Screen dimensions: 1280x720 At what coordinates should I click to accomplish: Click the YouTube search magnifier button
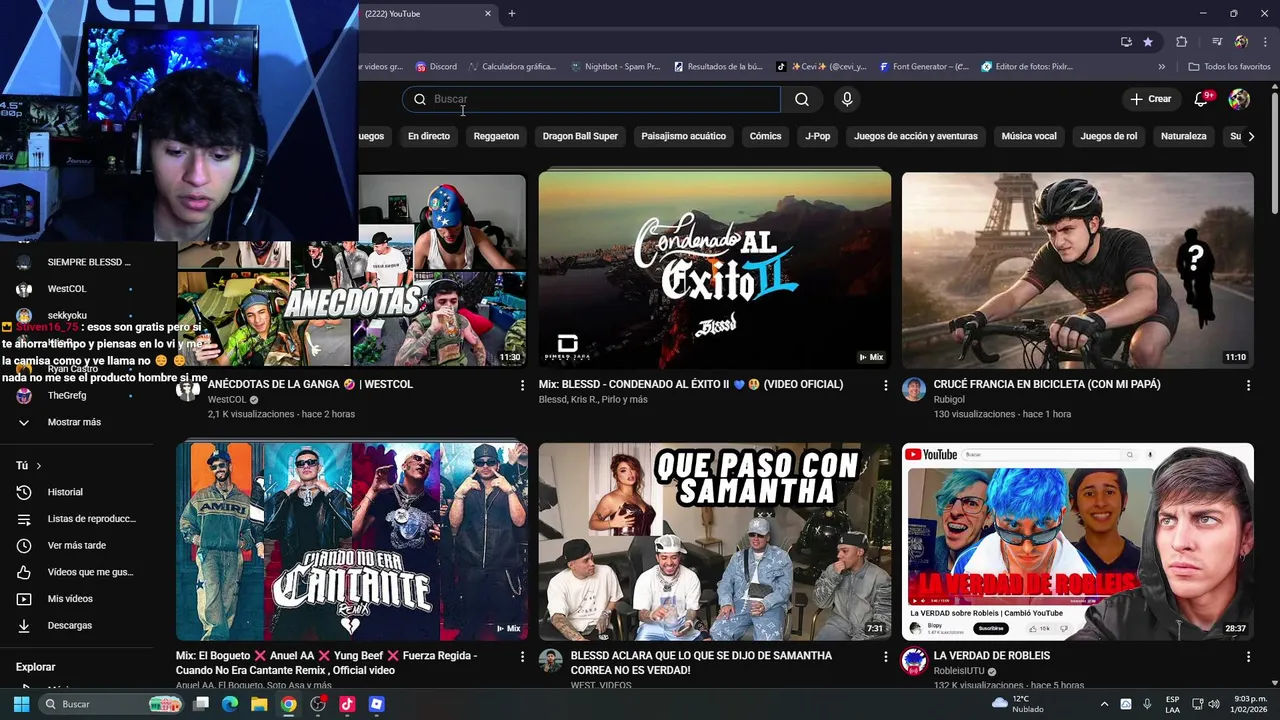tap(802, 99)
